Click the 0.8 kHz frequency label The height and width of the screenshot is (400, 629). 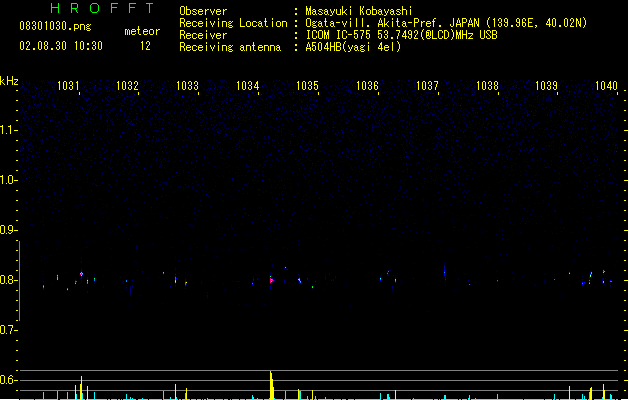[8, 280]
